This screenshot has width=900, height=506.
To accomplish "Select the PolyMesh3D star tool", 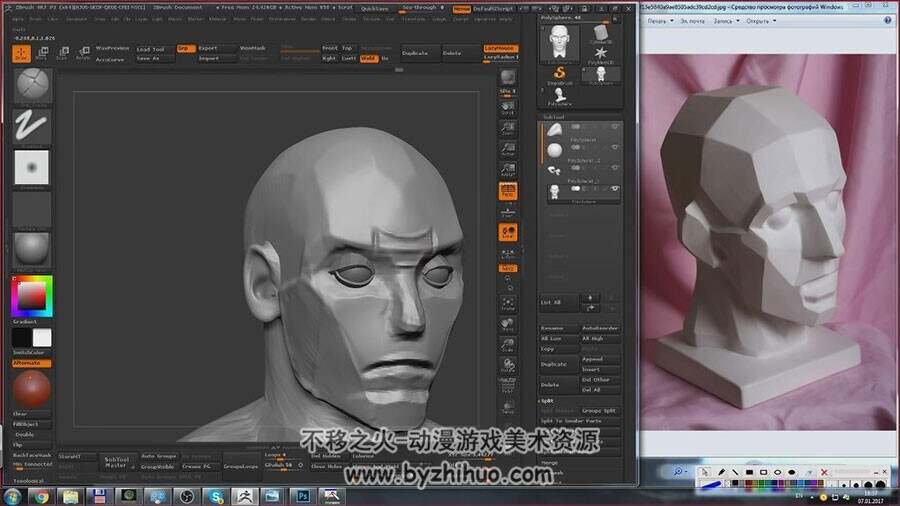I will (601, 55).
